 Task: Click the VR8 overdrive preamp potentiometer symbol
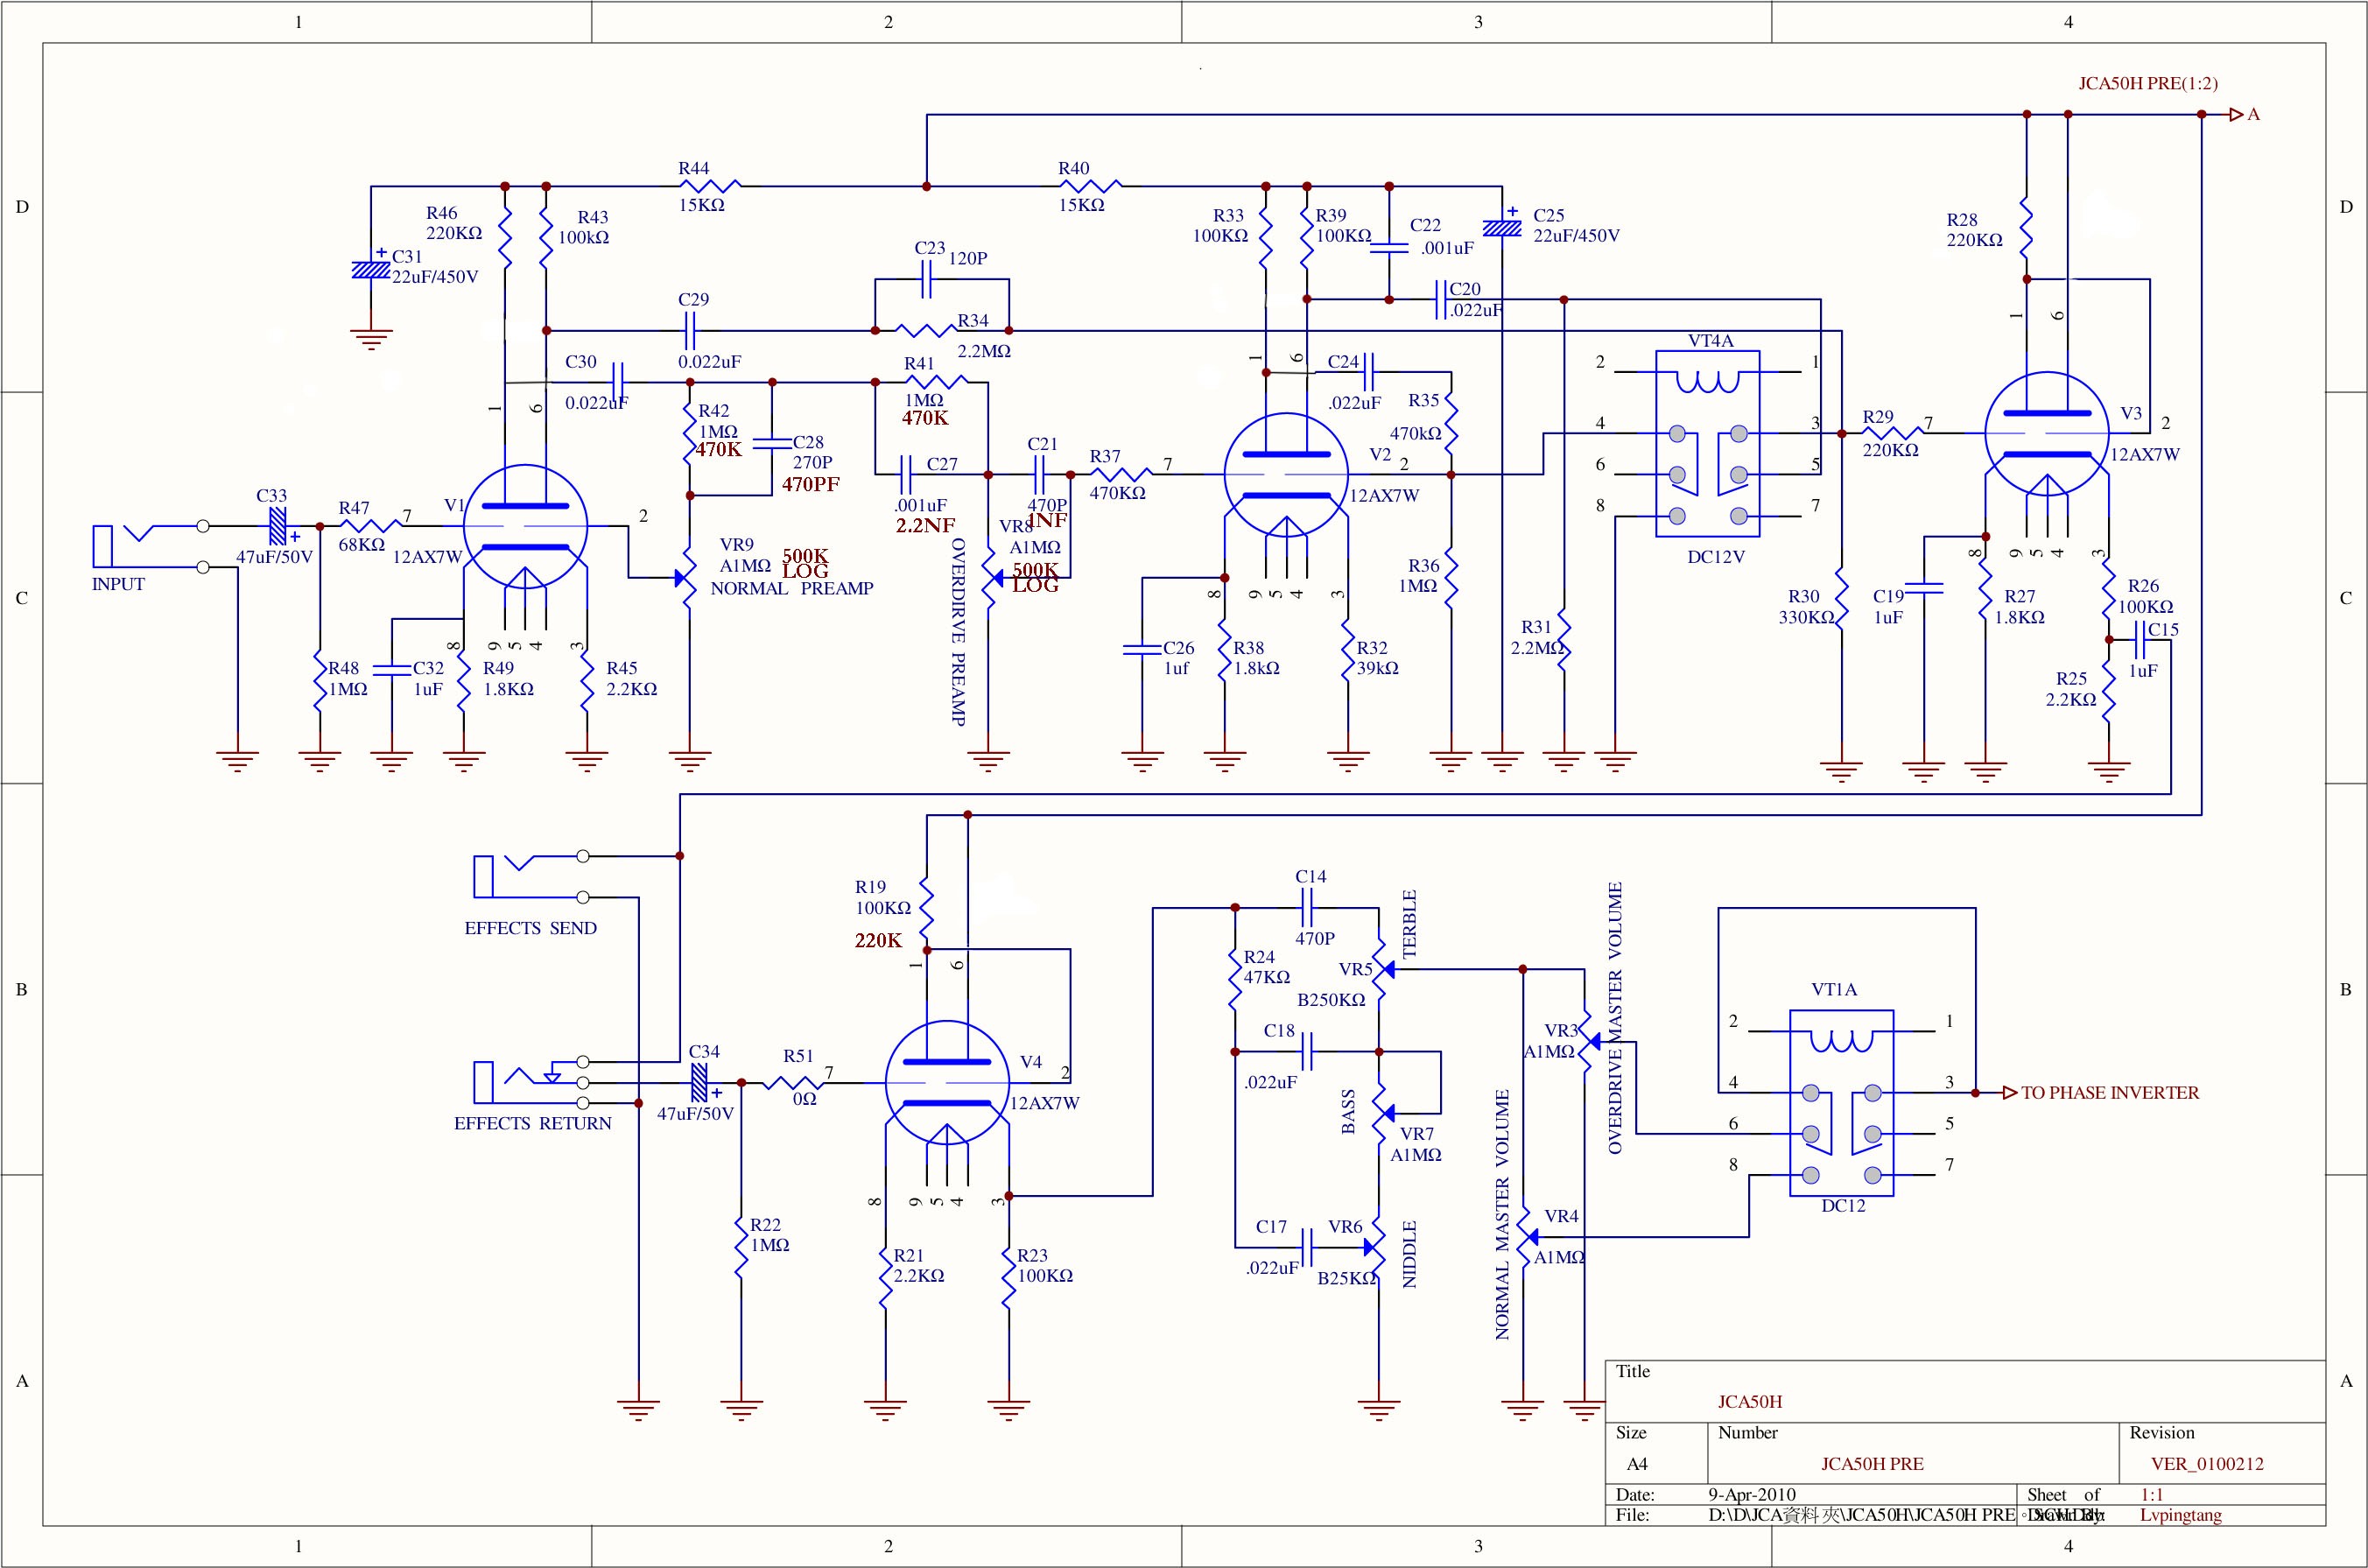[x=990, y=577]
